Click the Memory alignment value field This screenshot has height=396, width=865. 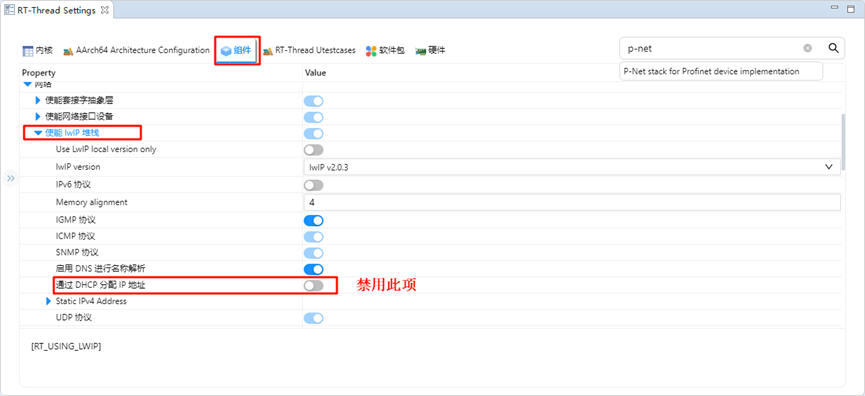coord(572,202)
